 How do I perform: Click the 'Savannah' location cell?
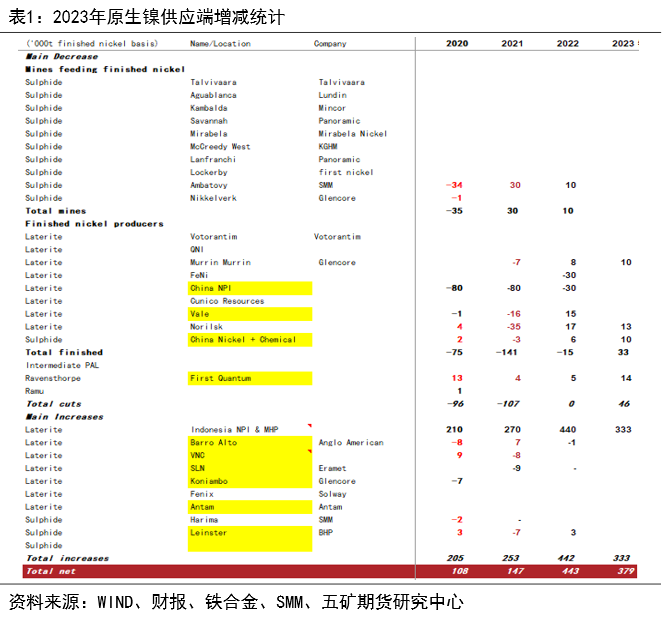(x=209, y=121)
